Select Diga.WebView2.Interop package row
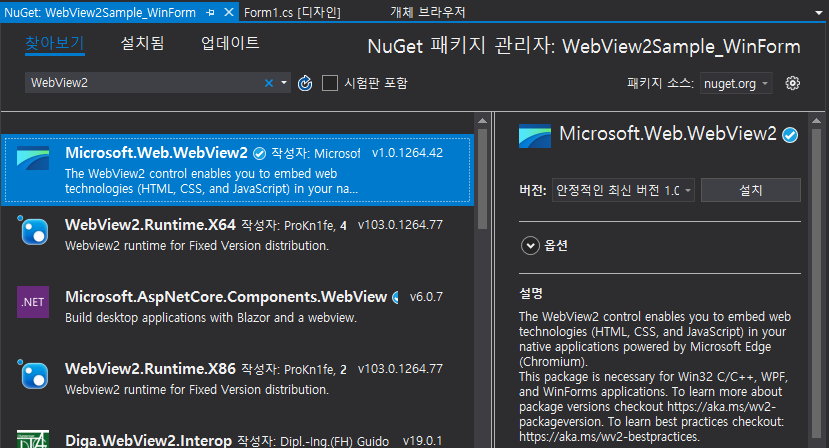This screenshot has height=448, width=829. [x=237, y=437]
